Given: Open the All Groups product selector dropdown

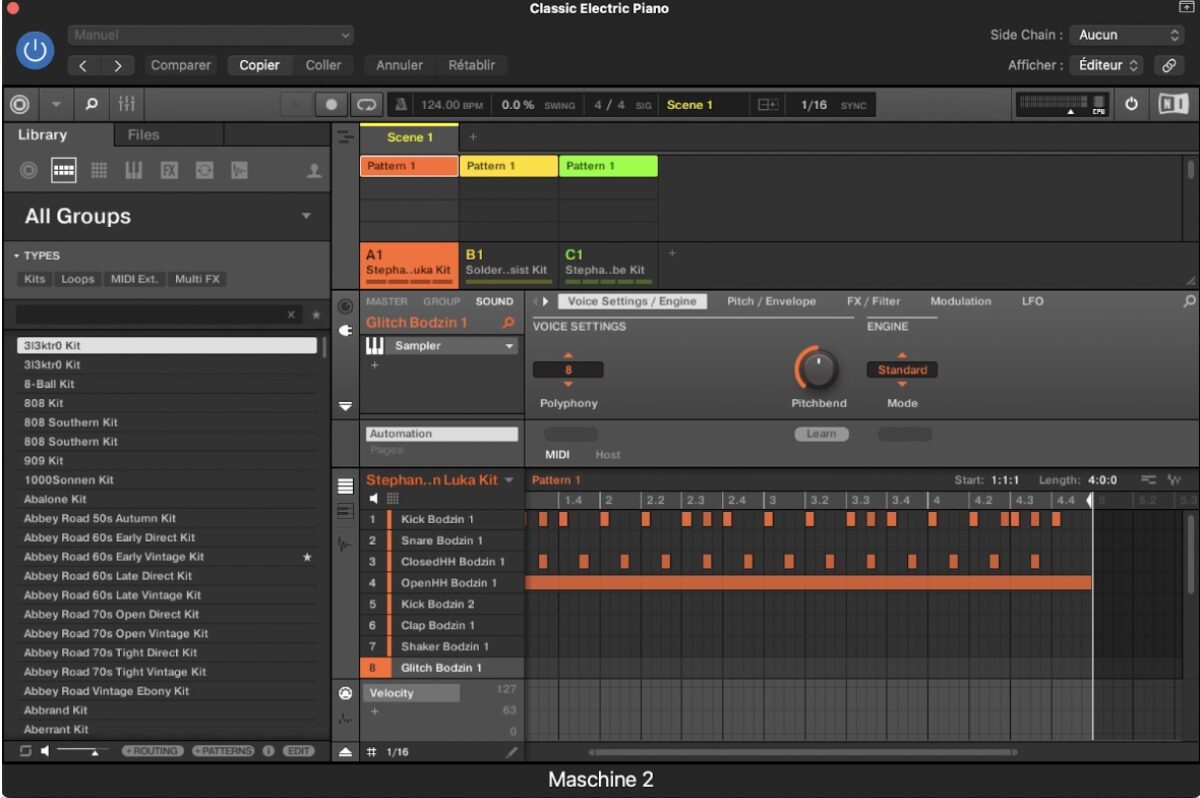Looking at the screenshot, I should (x=306, y=216).
